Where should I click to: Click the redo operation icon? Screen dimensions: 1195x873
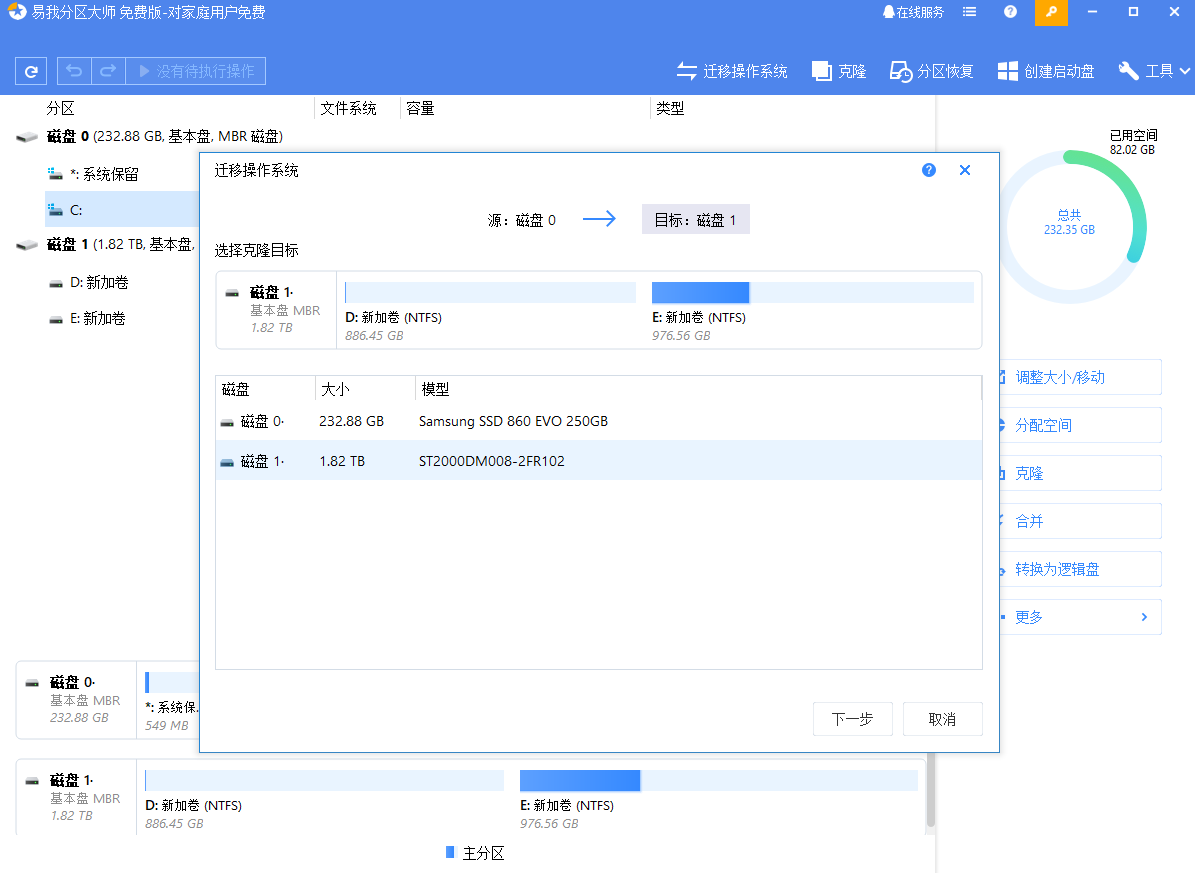click(x=107, y=71)
